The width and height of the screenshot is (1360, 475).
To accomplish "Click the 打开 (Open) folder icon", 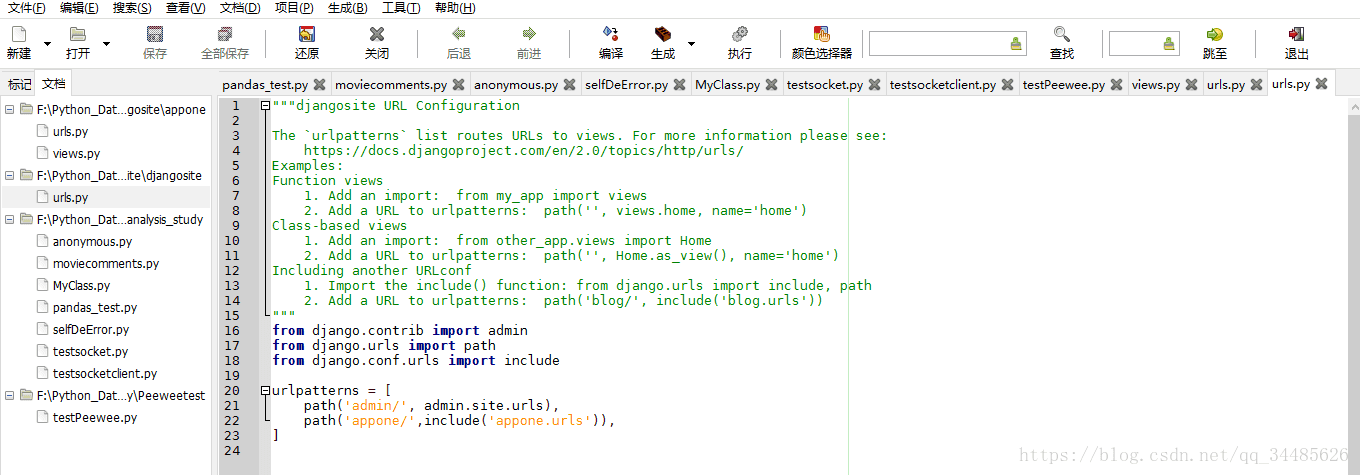I will (77, 35).
